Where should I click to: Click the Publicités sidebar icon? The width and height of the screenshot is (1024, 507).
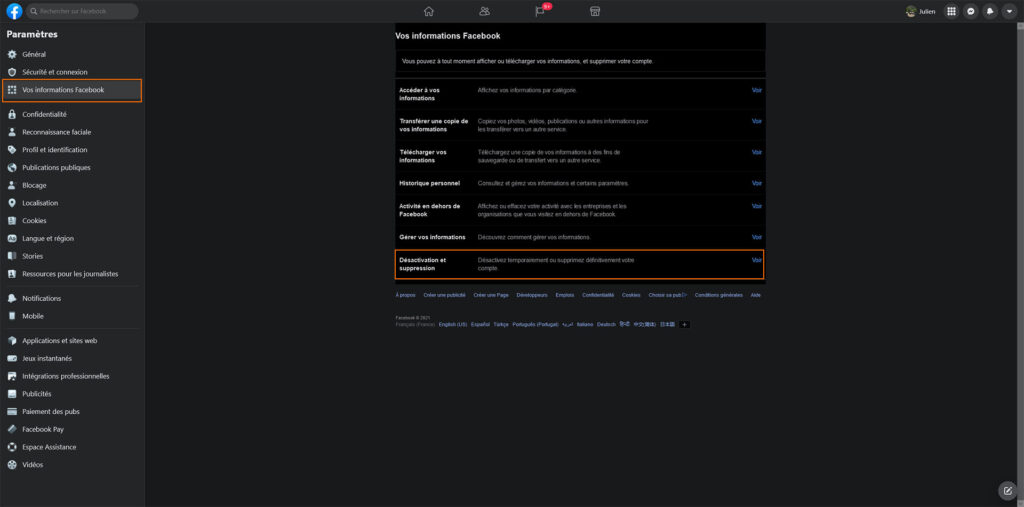click(x=11, y=394)
